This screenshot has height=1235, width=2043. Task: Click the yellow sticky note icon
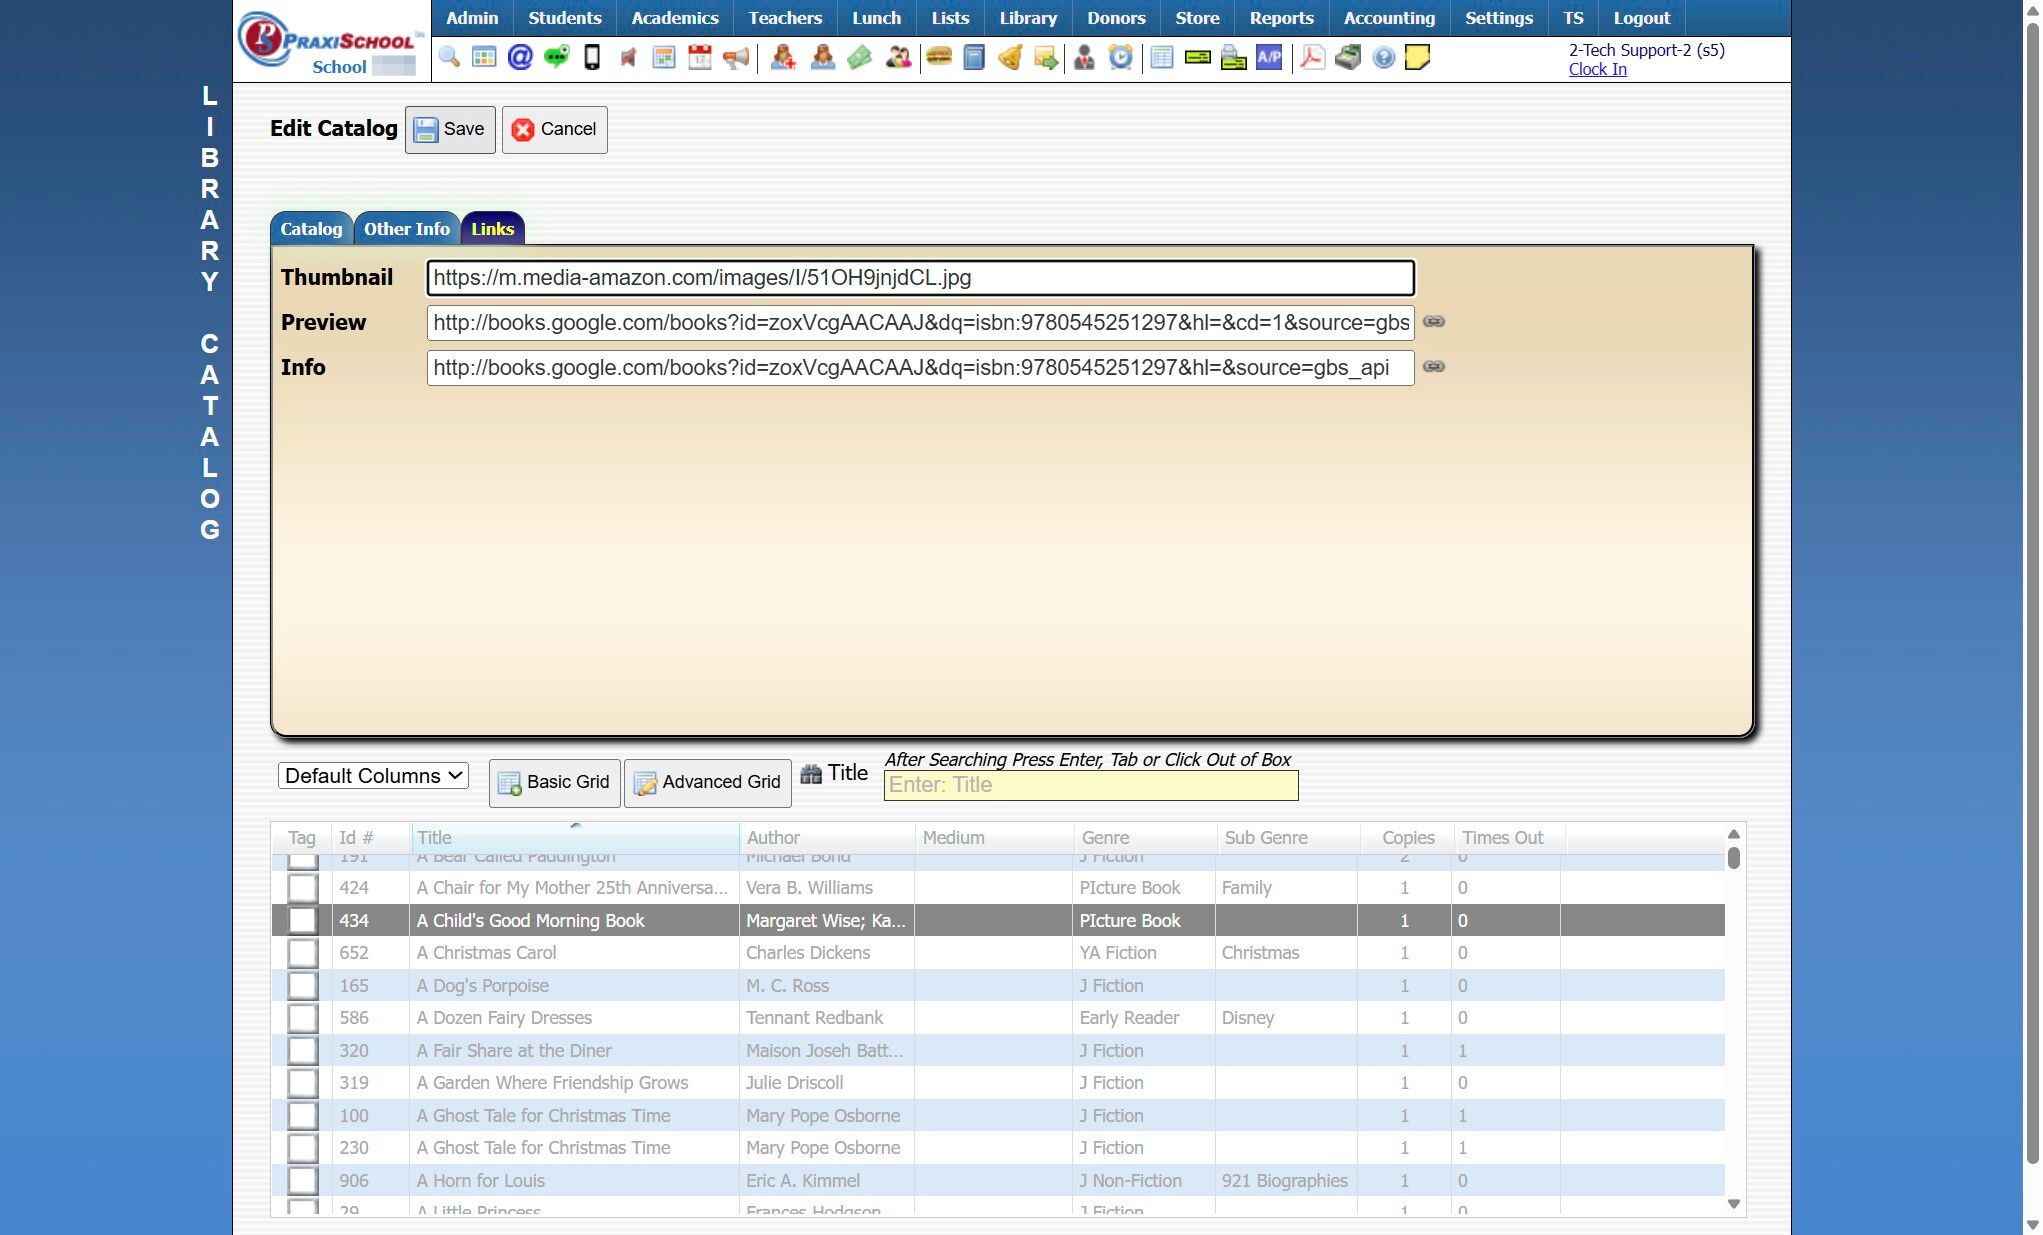pos(1417,58)
